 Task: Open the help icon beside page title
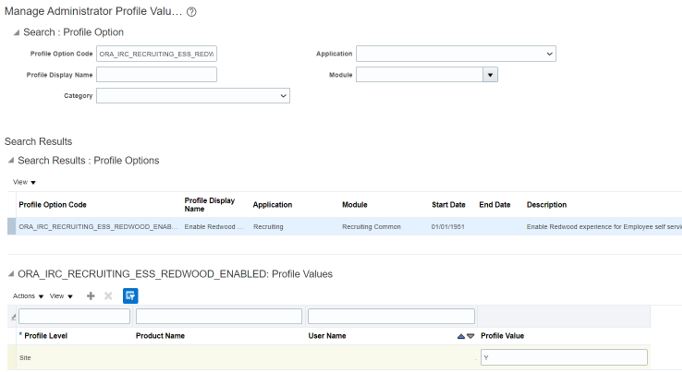(191, 12)
